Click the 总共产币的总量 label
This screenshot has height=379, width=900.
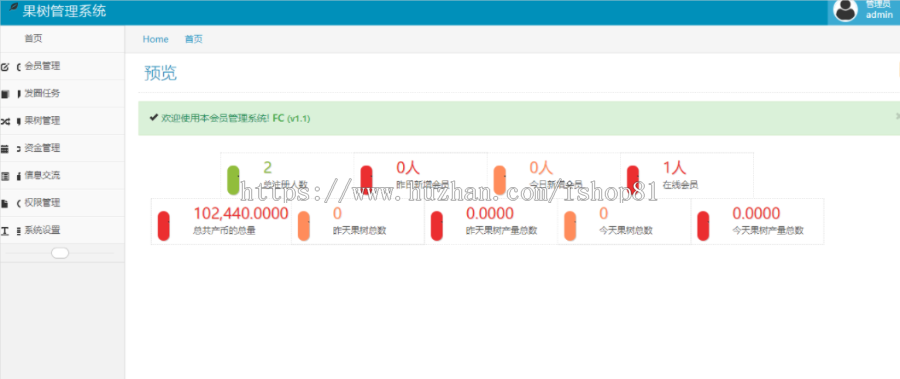[x=224, y=231]
